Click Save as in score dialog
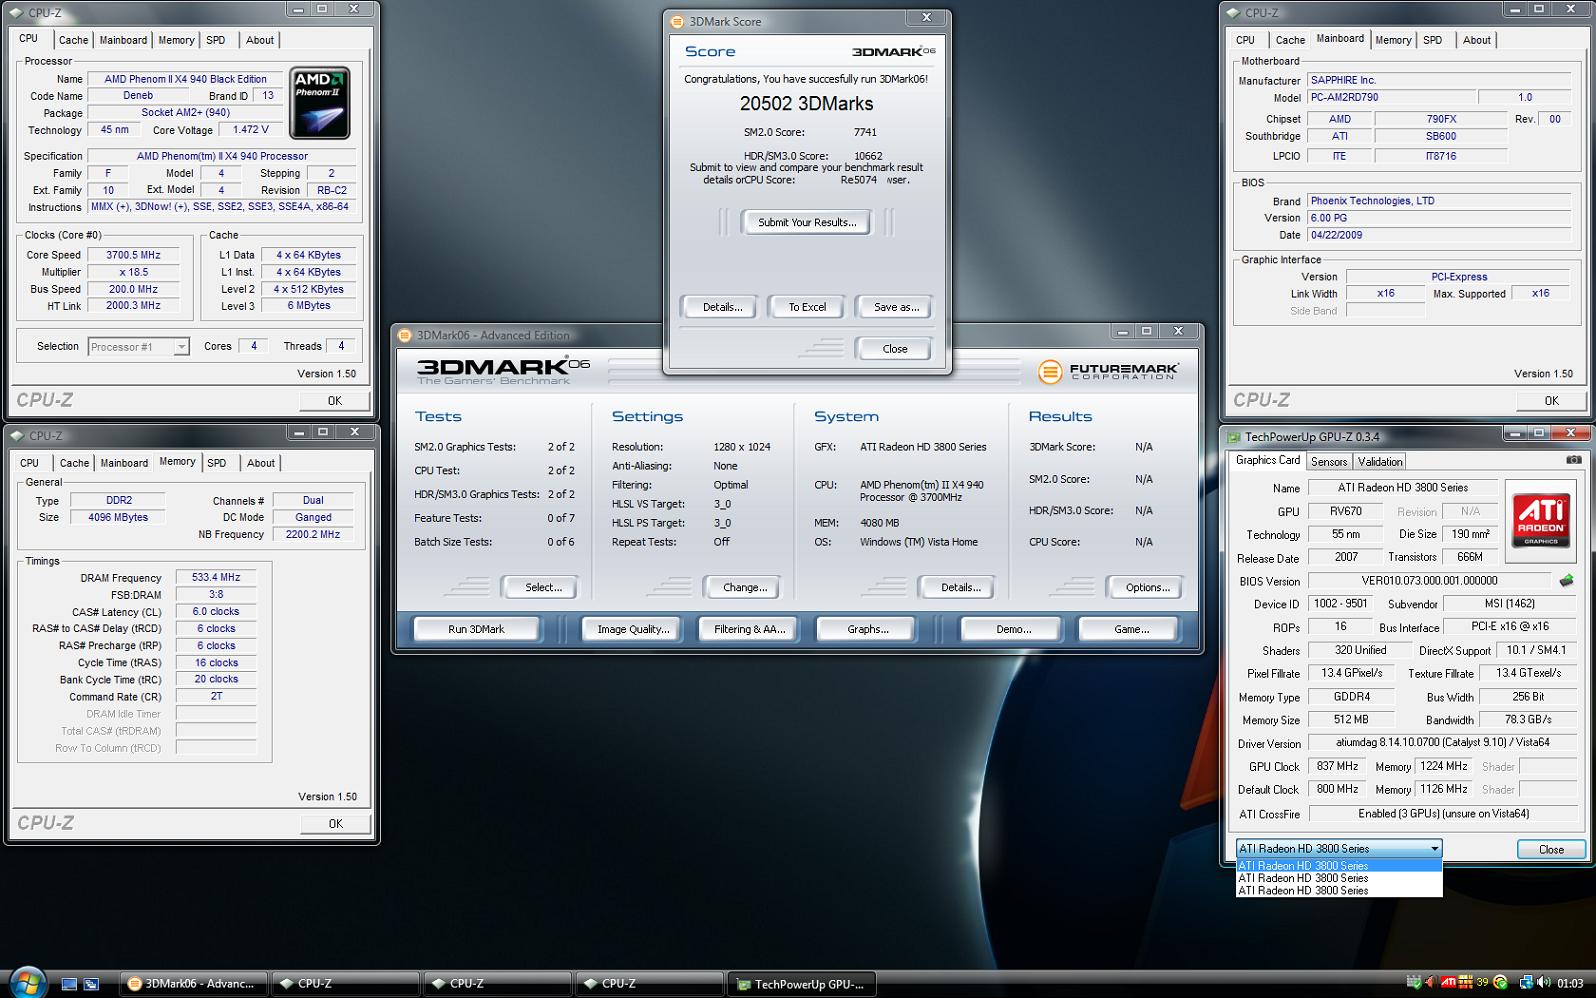The height and width of the screenshot is (998, 1596). [x=896, y=307]
